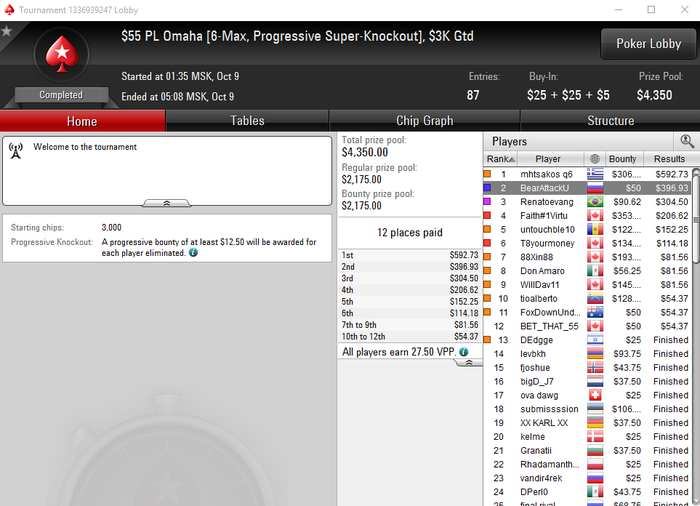Click VPP info icon in payouts panel
This screenshot has width=700, height=506.
pos(464,352)
